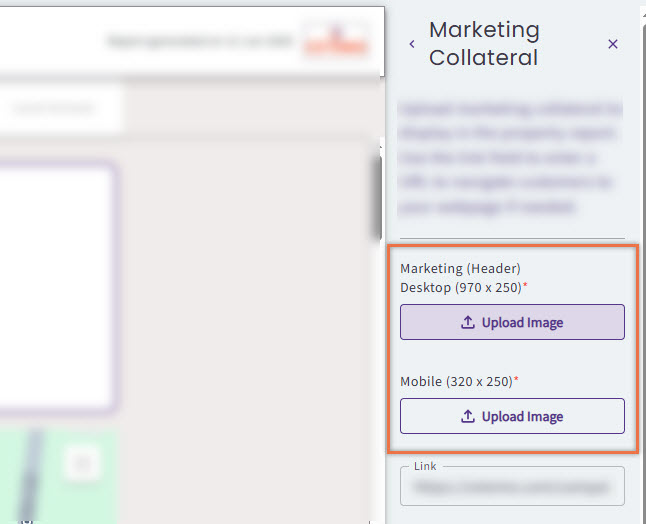
Task: Click the "Marketing (Header)" label
Action: [460, 269]
